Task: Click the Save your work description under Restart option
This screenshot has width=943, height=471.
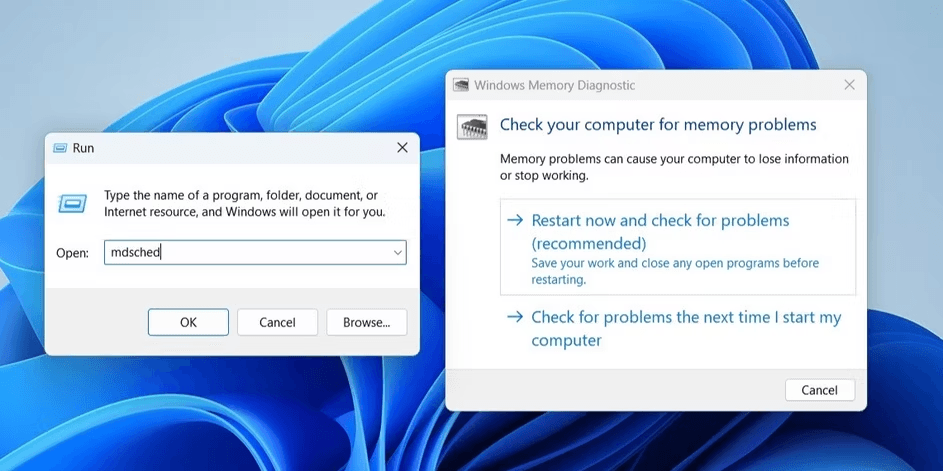Action: pos(675,271)
